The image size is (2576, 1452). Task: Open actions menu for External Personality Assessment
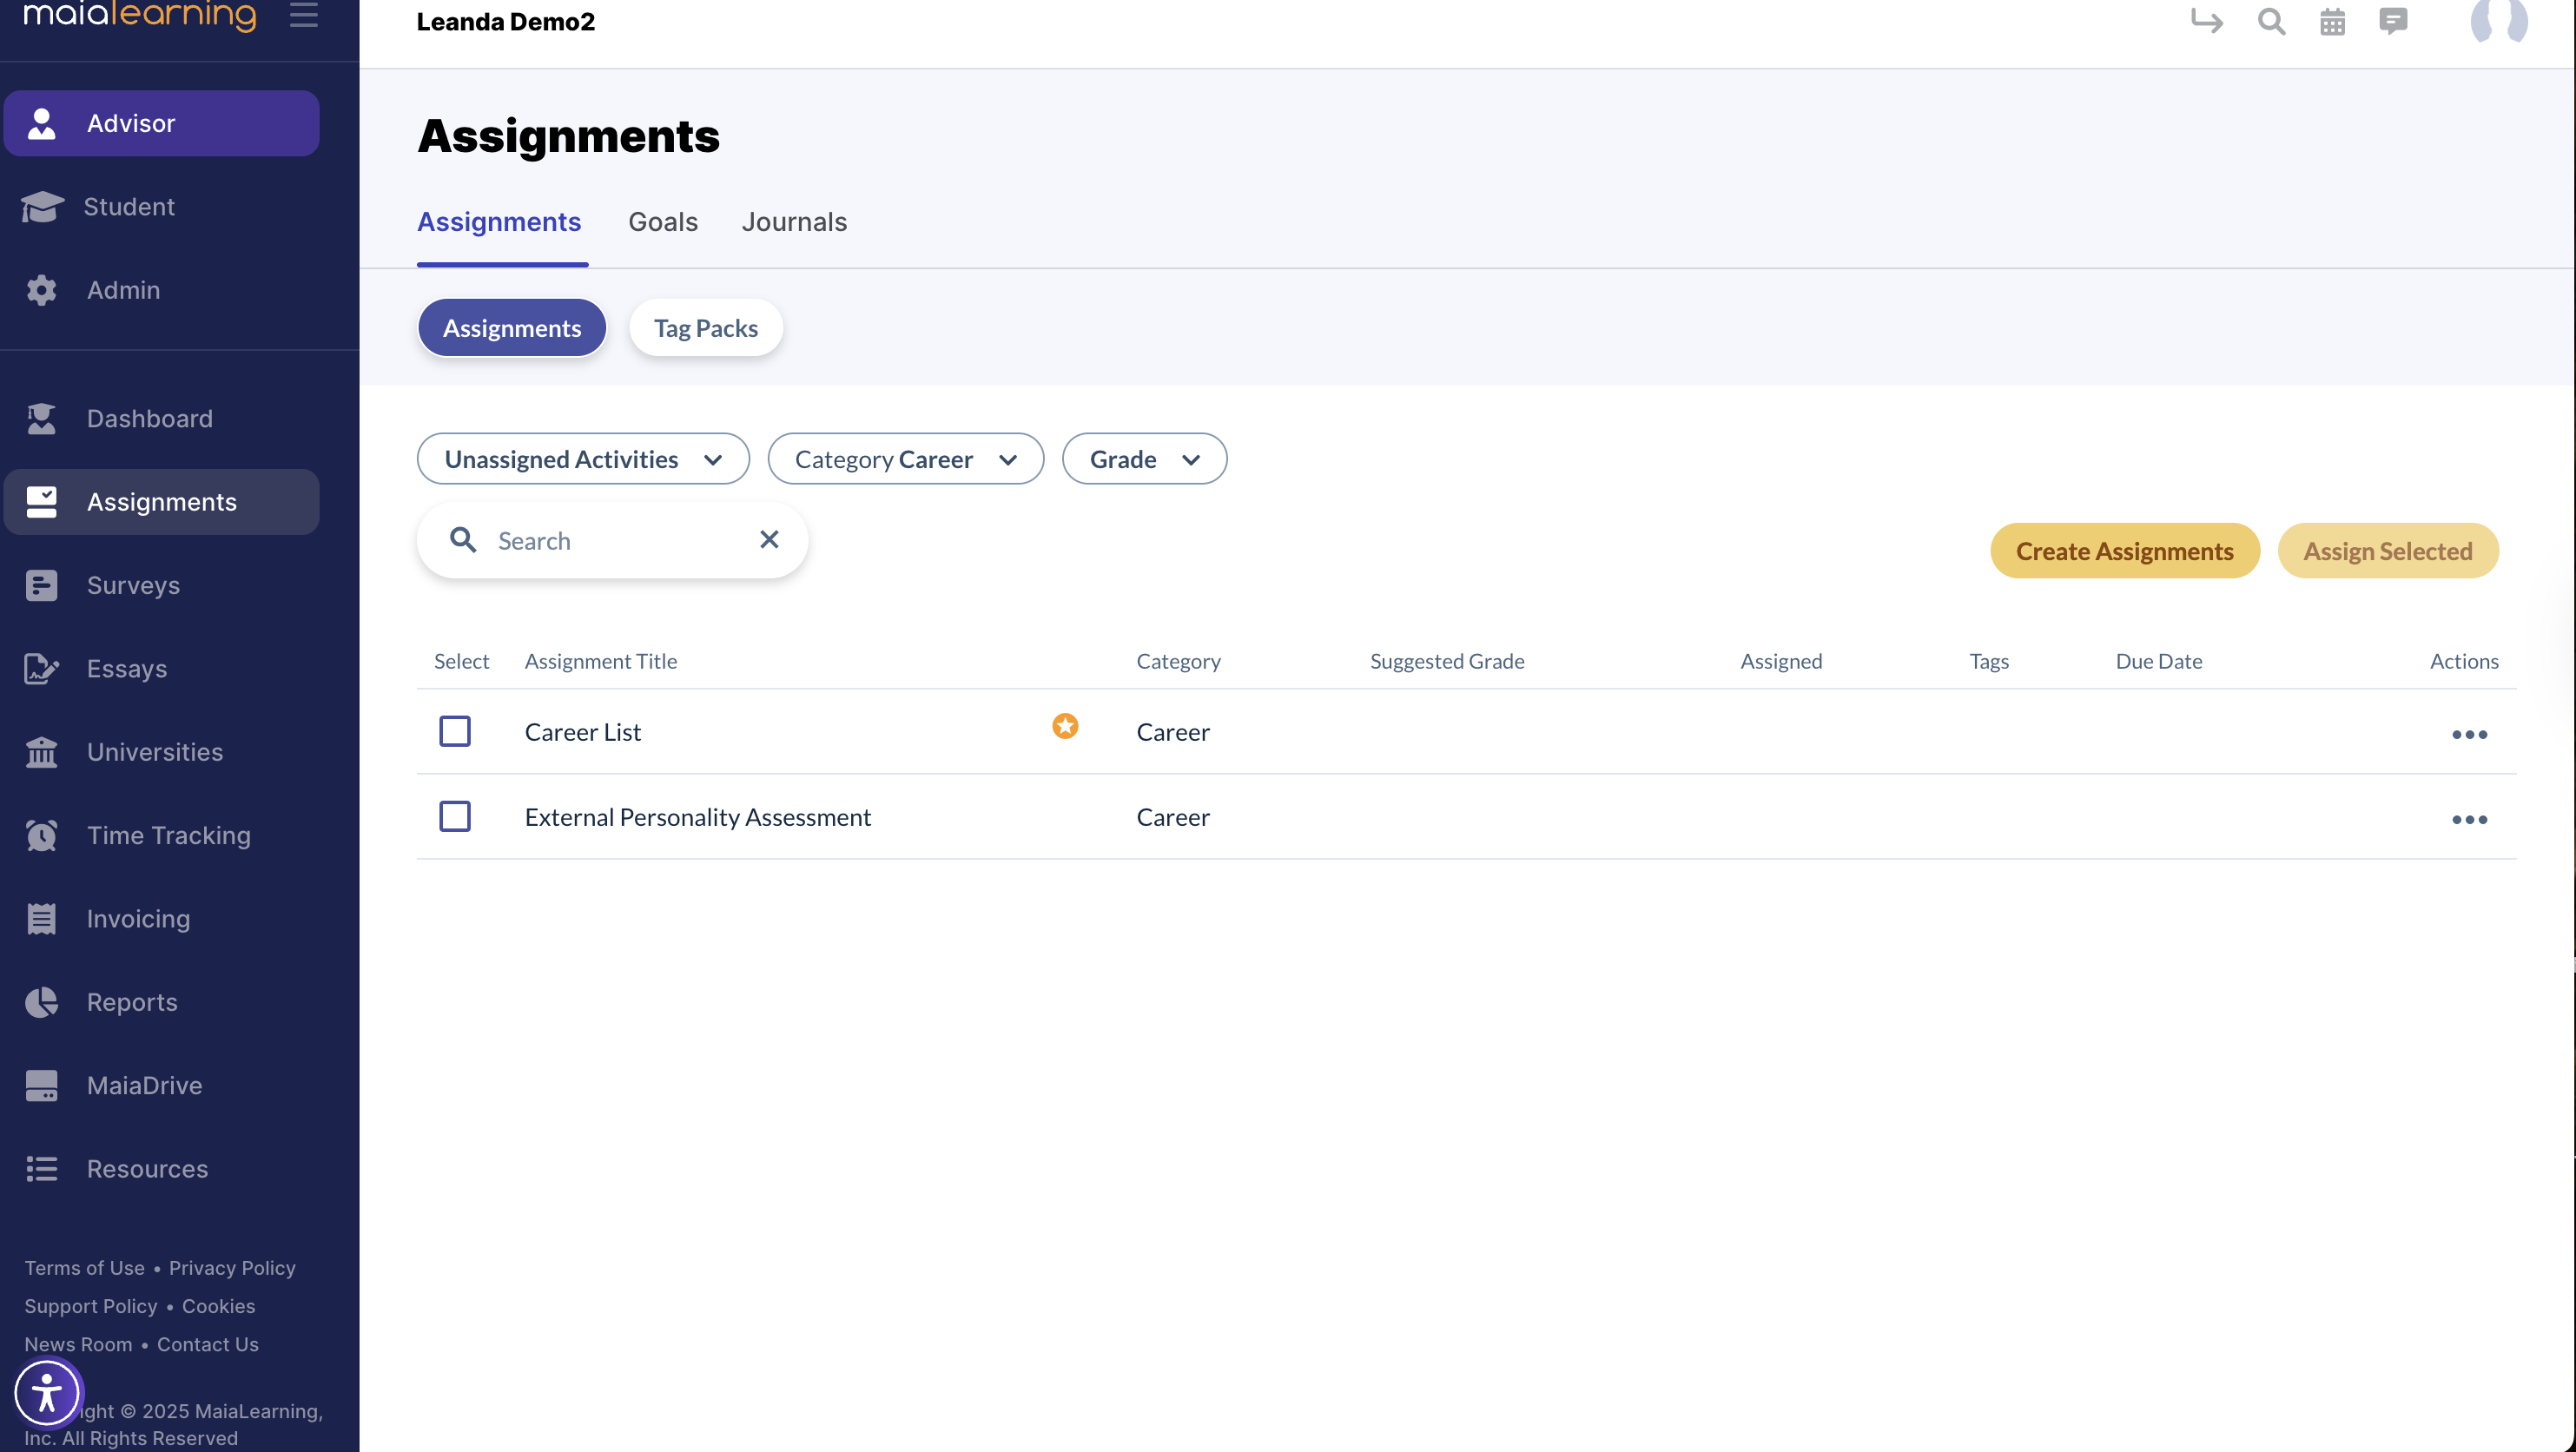point(2469,819)
